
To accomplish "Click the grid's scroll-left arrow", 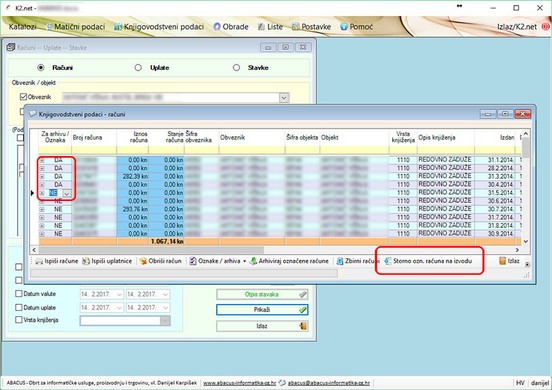I will pos(34,250).
